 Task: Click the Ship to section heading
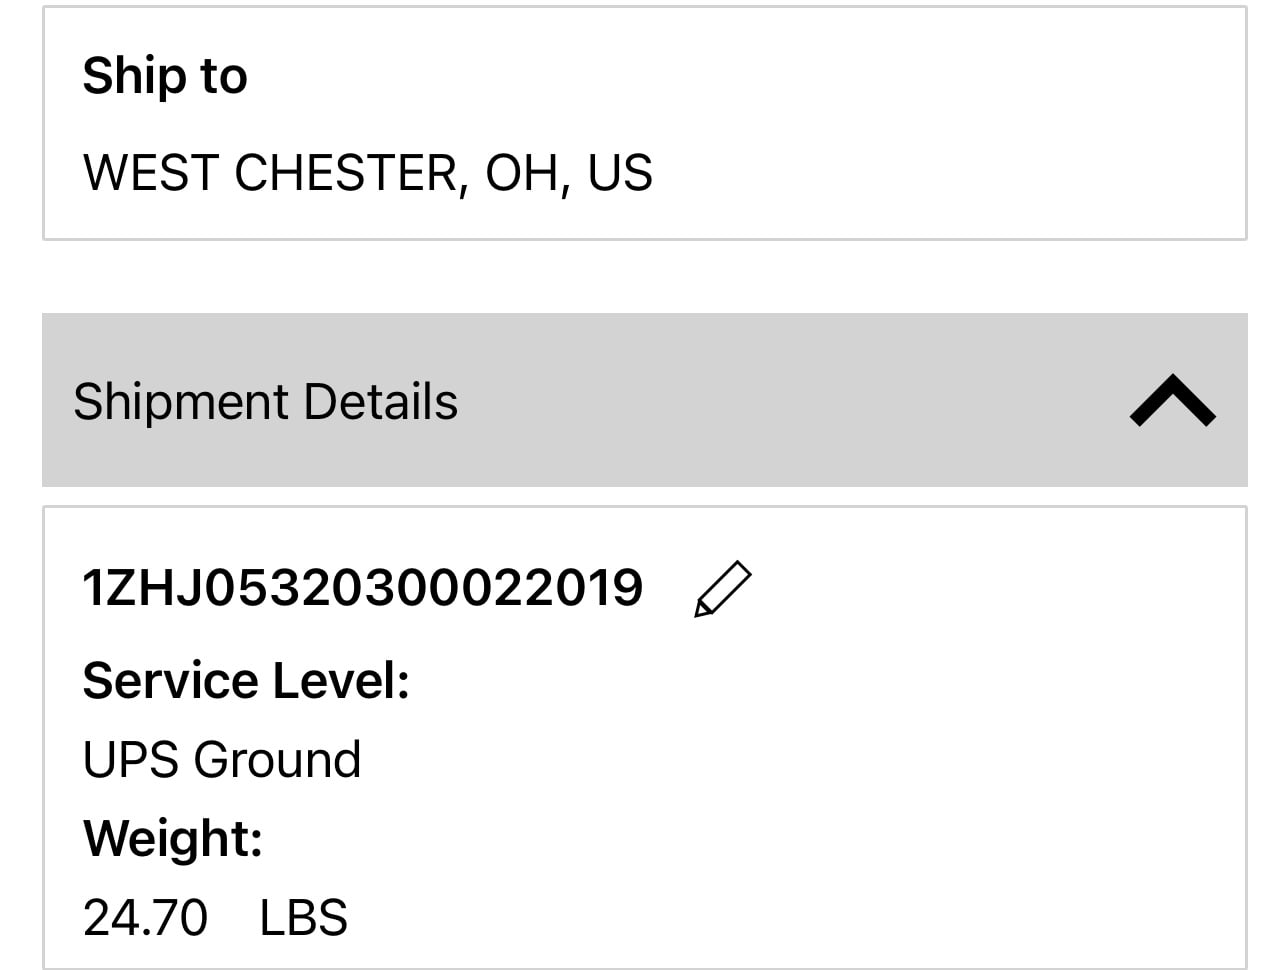[165, 74]
